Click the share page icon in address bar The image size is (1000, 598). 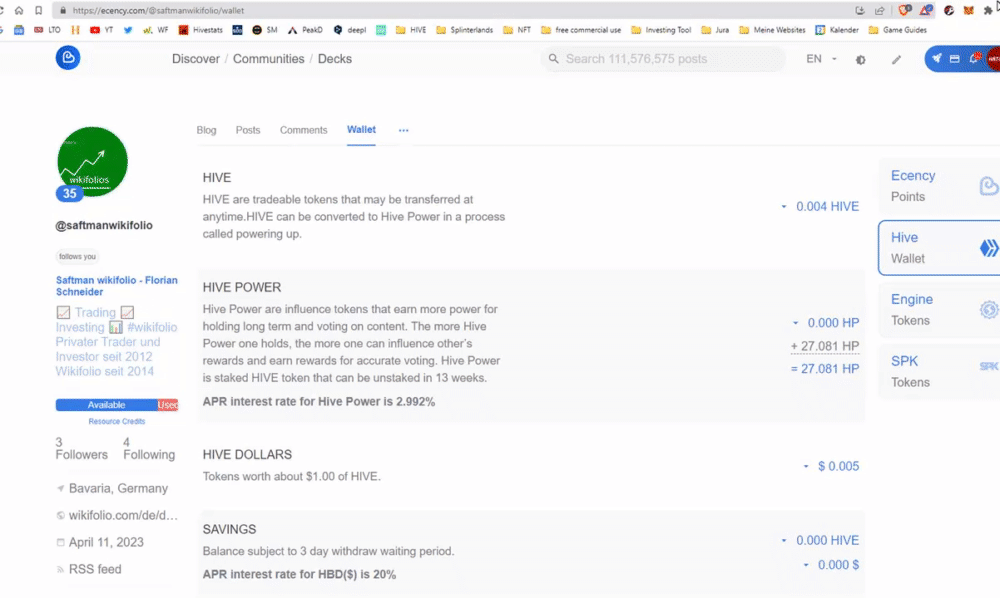coord(879,10)
